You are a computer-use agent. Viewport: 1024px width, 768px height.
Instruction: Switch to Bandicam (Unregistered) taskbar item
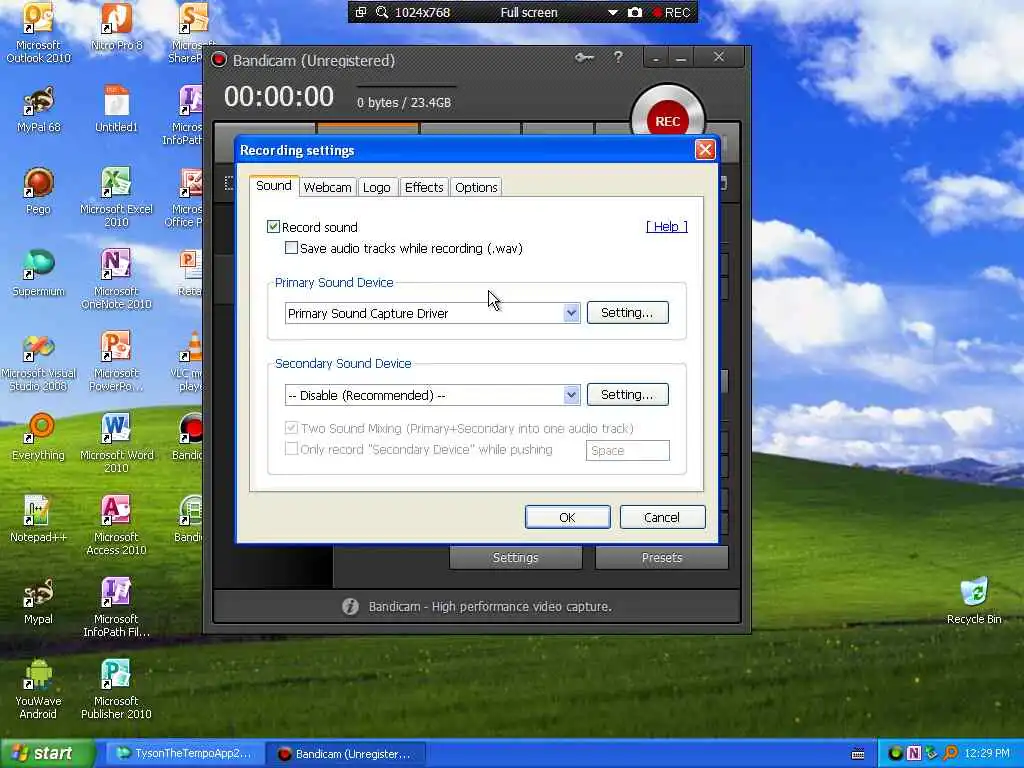(346, 754)
